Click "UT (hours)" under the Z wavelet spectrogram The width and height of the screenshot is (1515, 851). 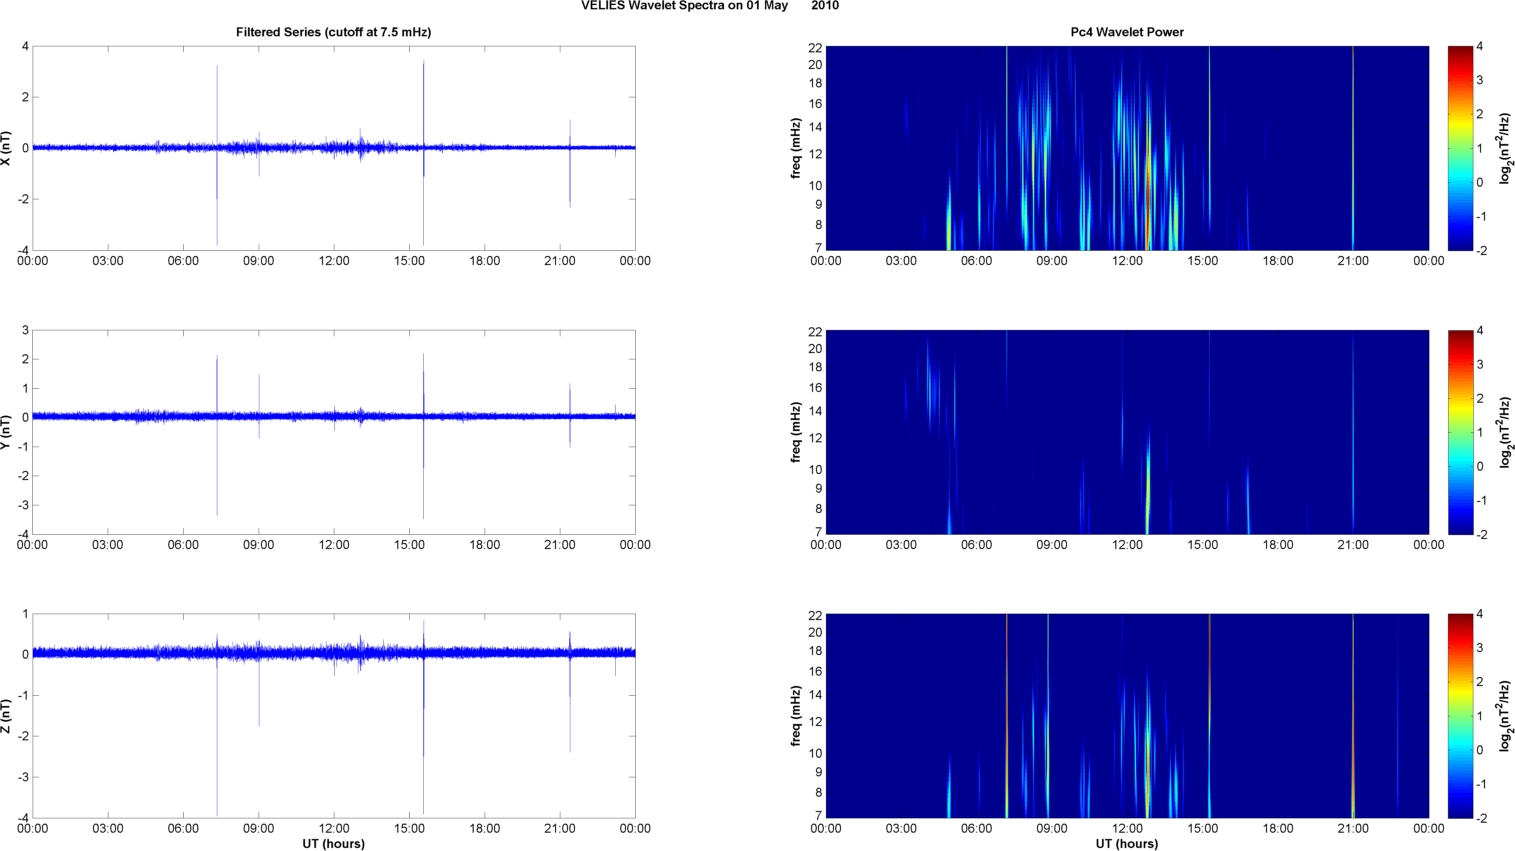(1127, 844)
